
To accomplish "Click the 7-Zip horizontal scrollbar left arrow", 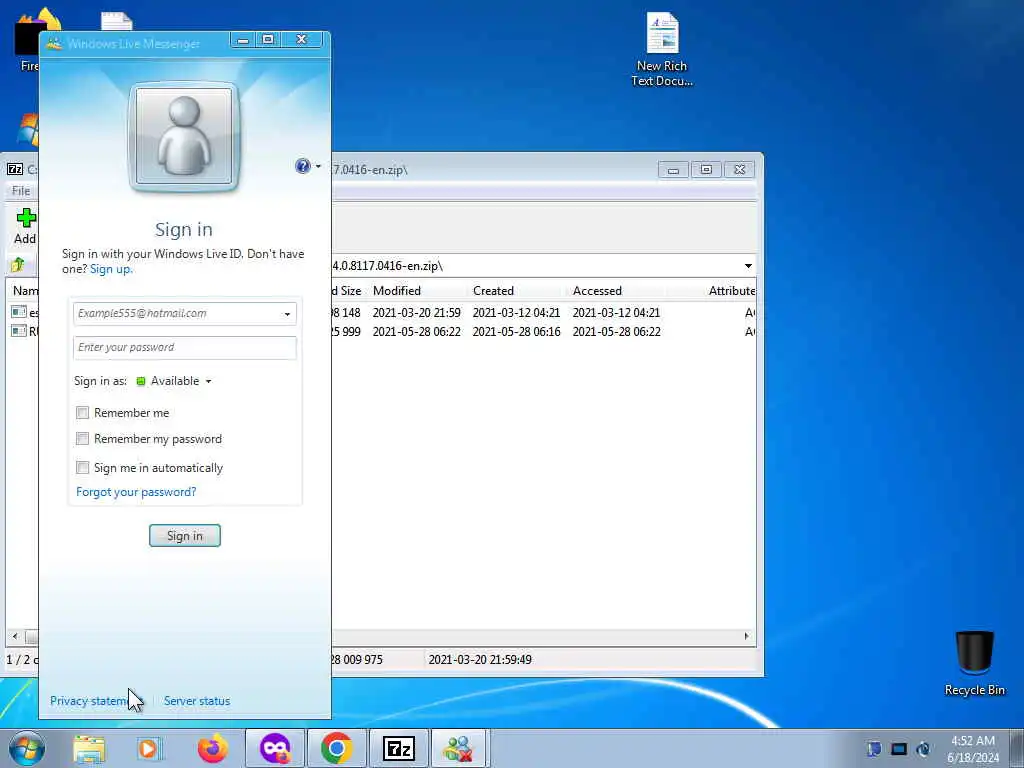I will [15, 636].
